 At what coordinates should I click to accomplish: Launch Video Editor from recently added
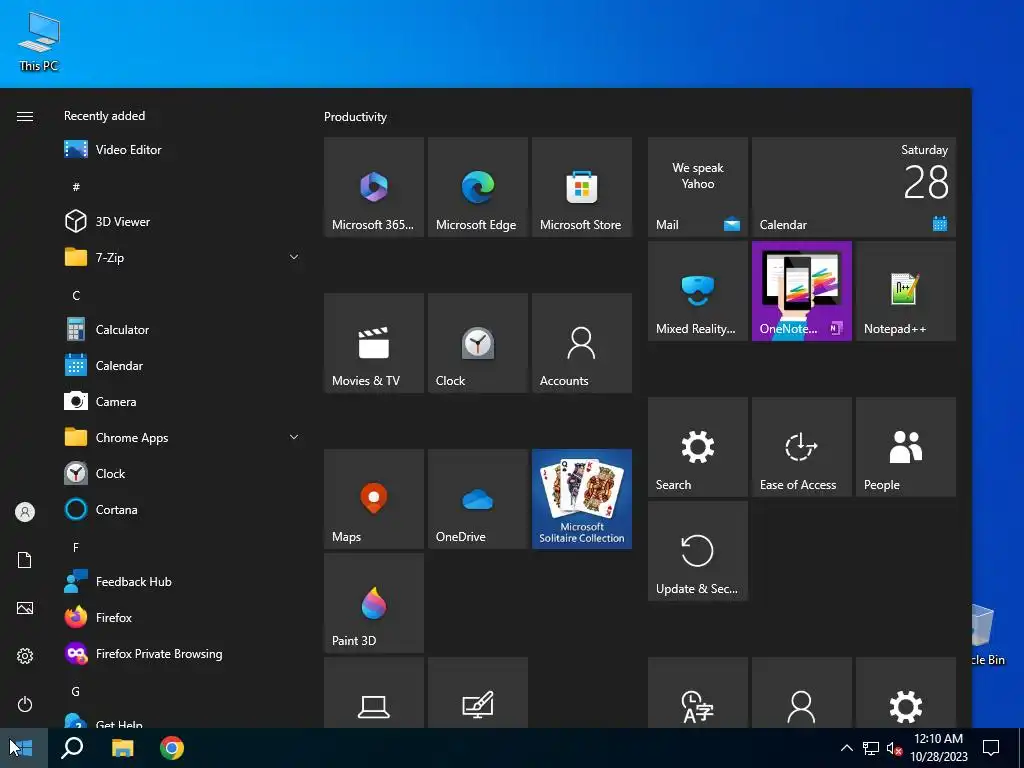coord(182,150)
